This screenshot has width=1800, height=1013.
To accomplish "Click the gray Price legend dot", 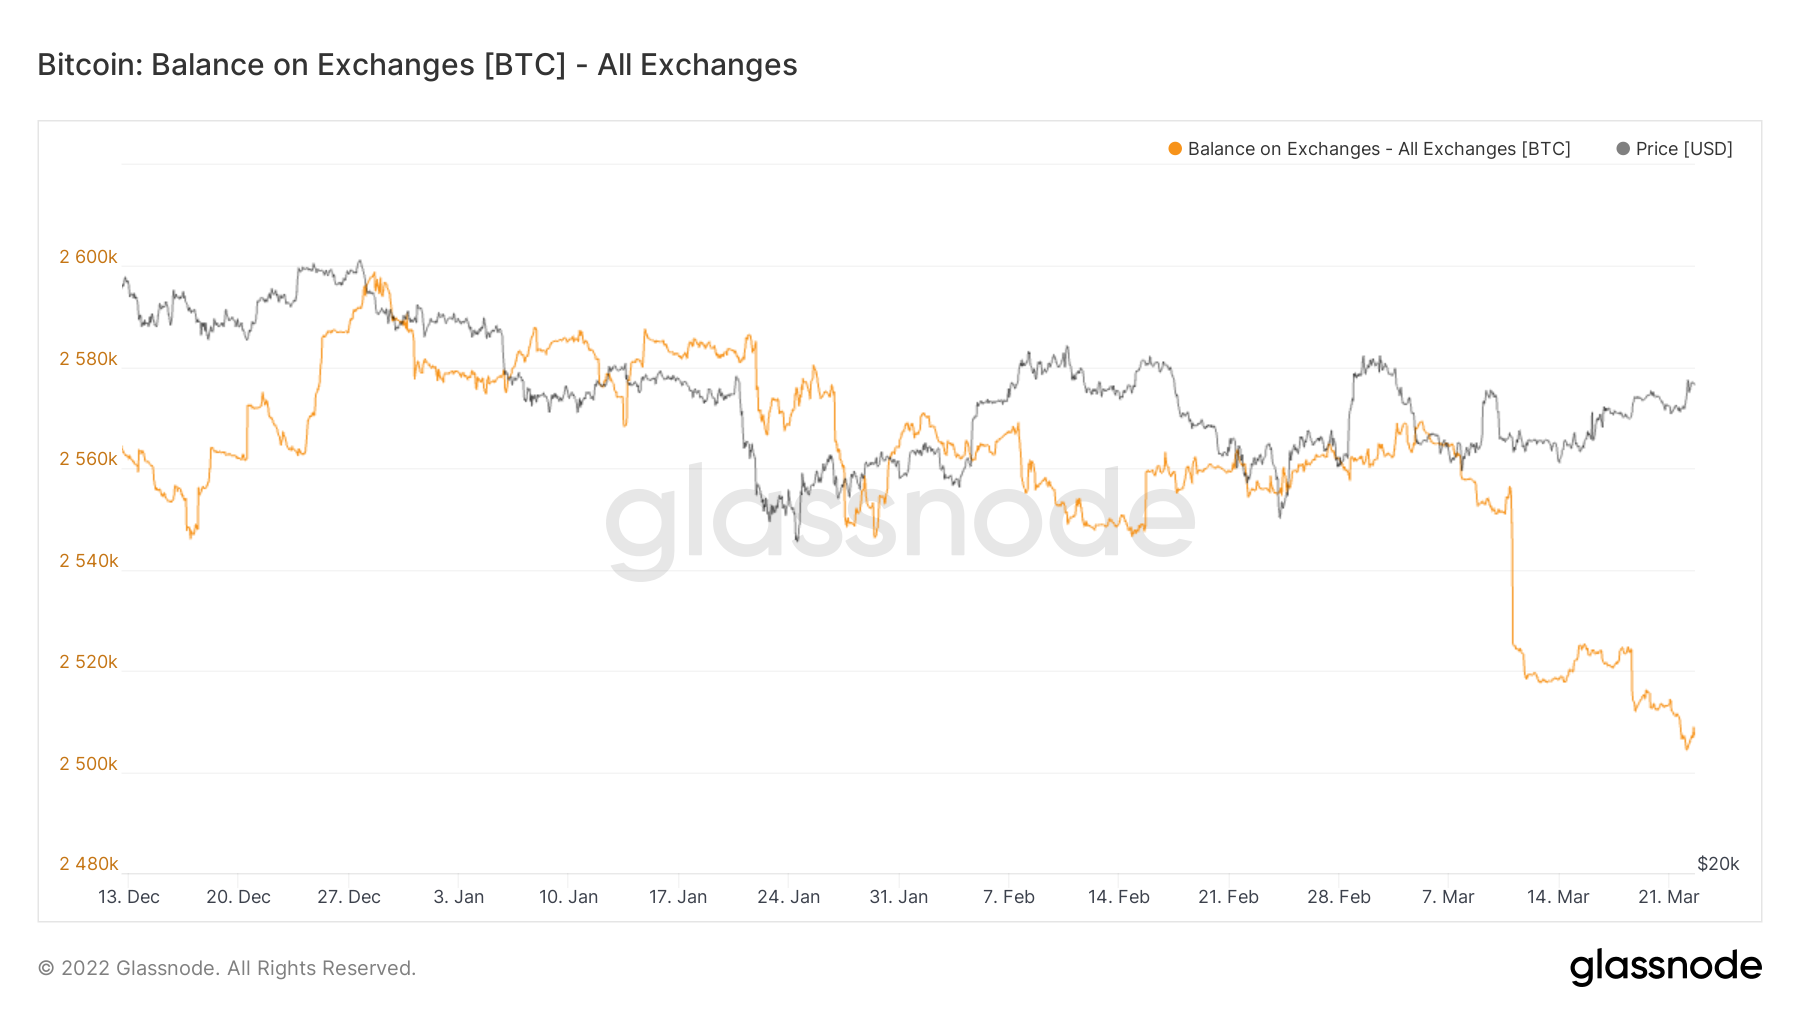I will point(1623,149).
